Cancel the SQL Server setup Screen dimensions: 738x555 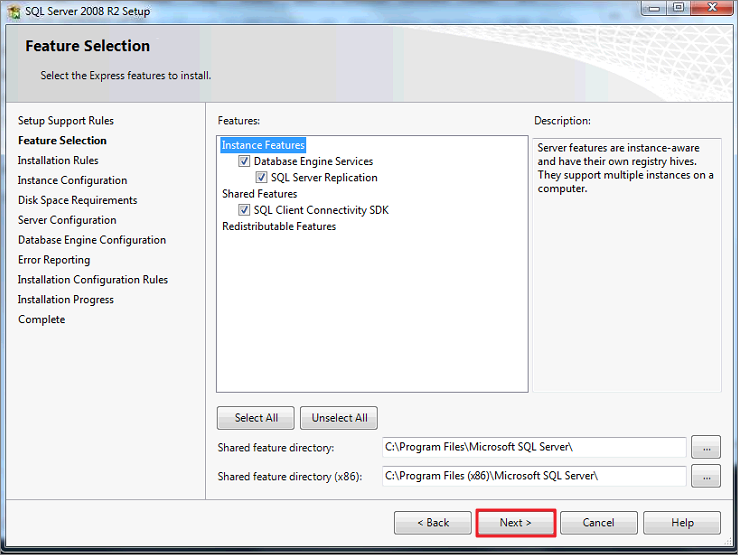pos(599,523)
